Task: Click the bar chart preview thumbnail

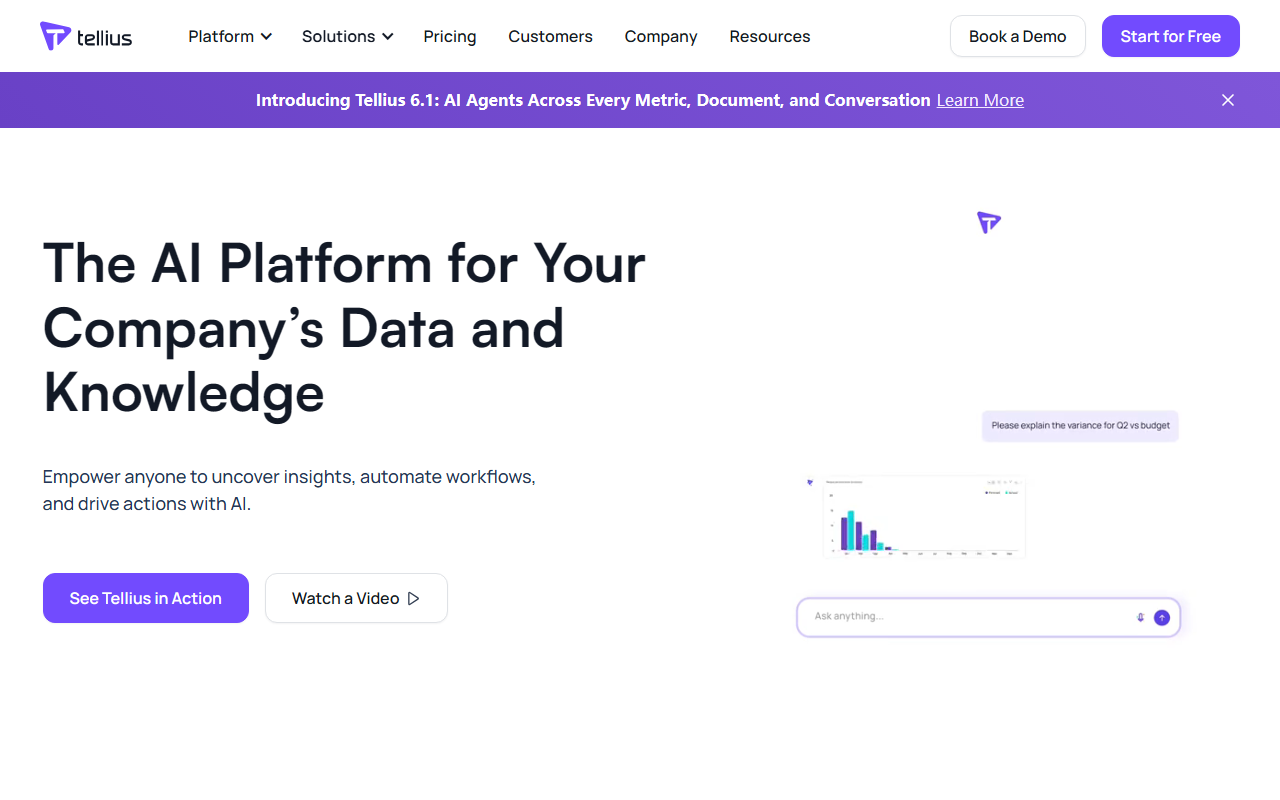Action: 924,516
